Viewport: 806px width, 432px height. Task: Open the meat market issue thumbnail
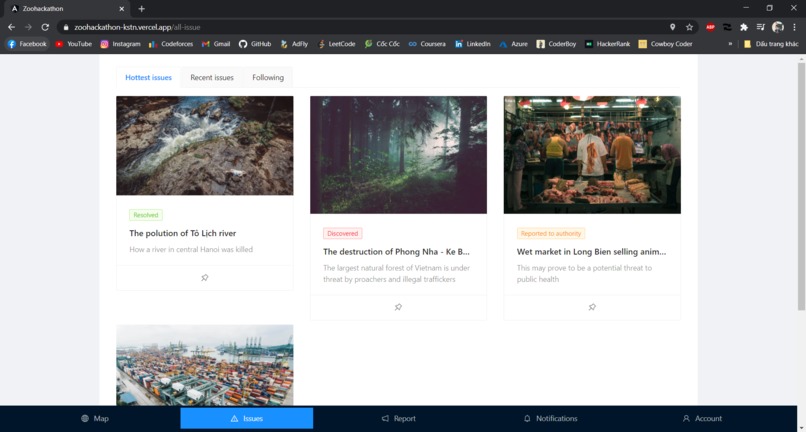pyautogui.click(x=592, y=155)
